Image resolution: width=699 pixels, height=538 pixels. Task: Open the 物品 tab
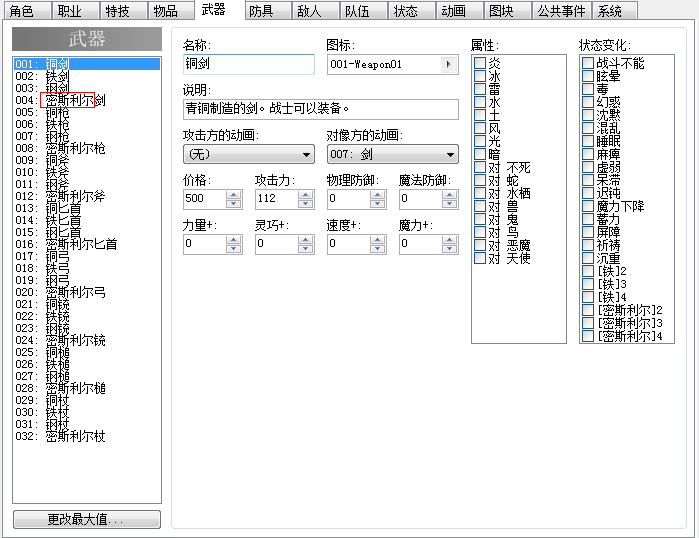(171, 11)
